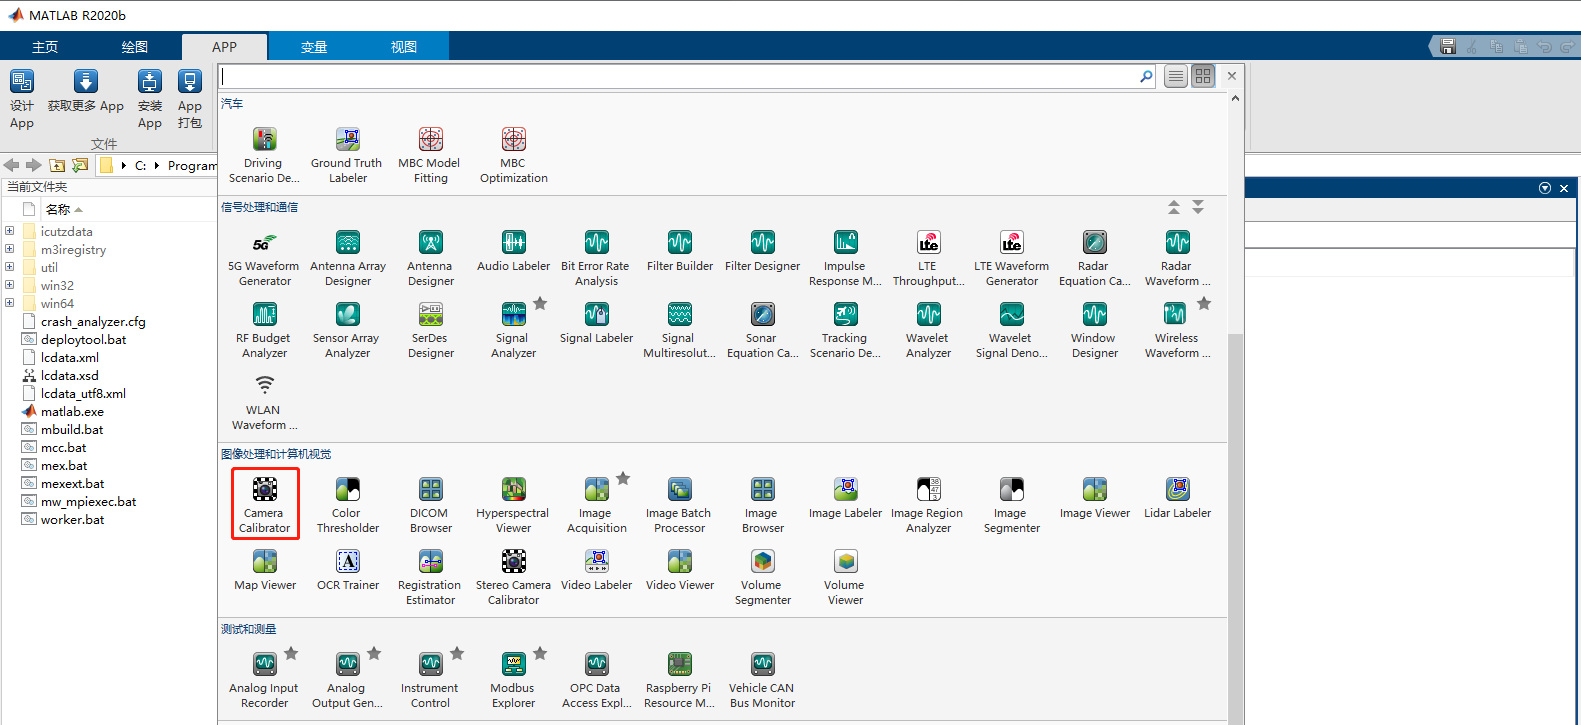Screen dimensions: 1581x725
Task: Click the Get More Apps button
Action: [x=86, y=91]
